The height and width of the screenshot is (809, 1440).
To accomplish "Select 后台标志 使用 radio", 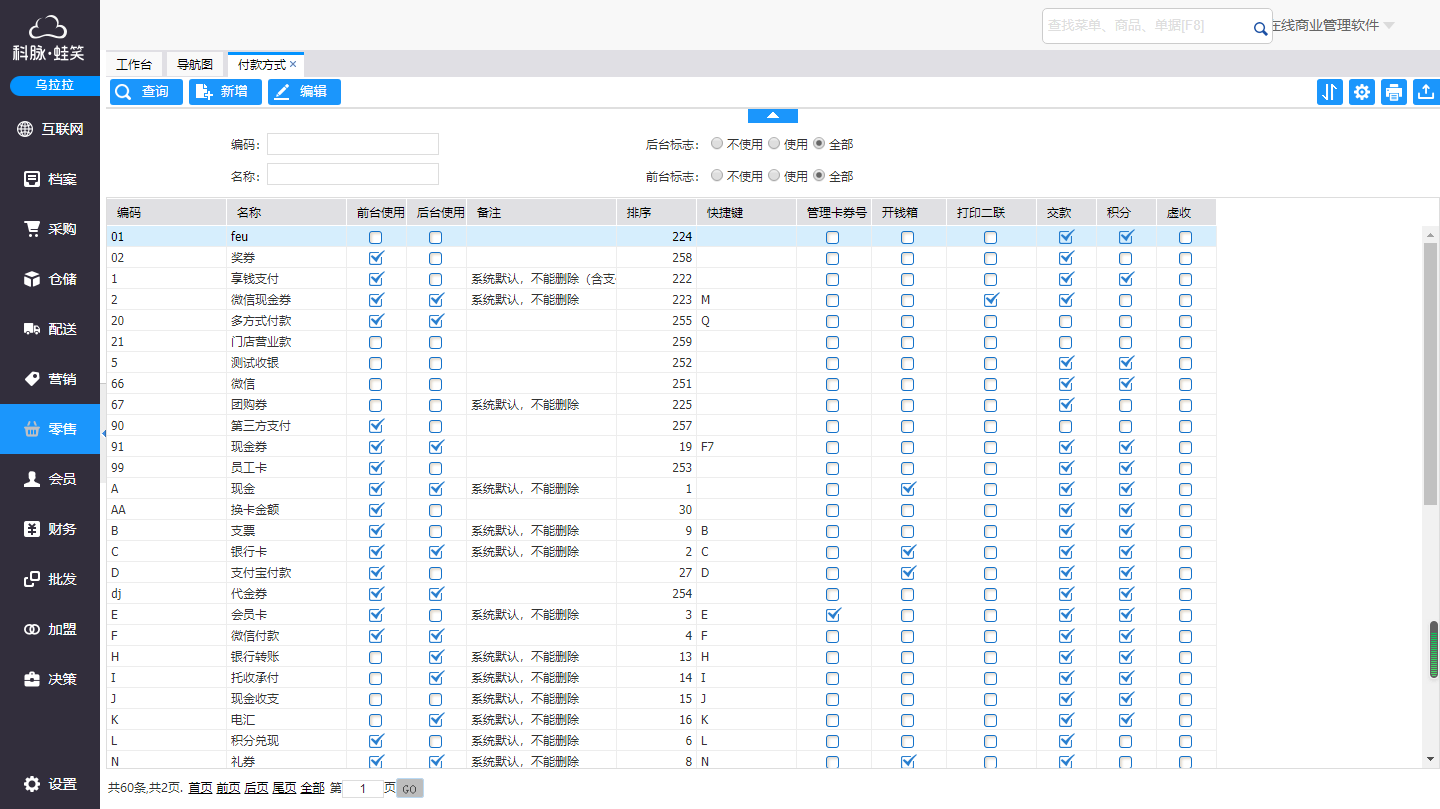I will click(x=774, y=144).
